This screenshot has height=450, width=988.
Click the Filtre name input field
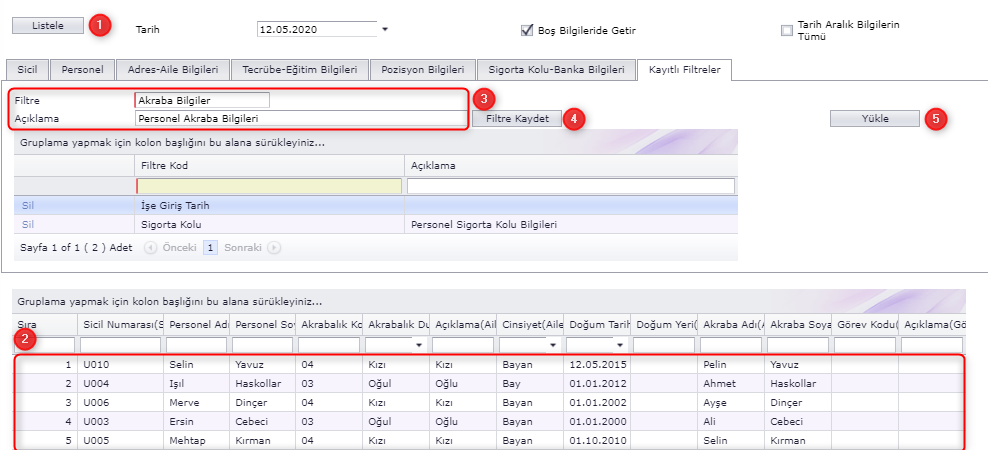(202, 100)
